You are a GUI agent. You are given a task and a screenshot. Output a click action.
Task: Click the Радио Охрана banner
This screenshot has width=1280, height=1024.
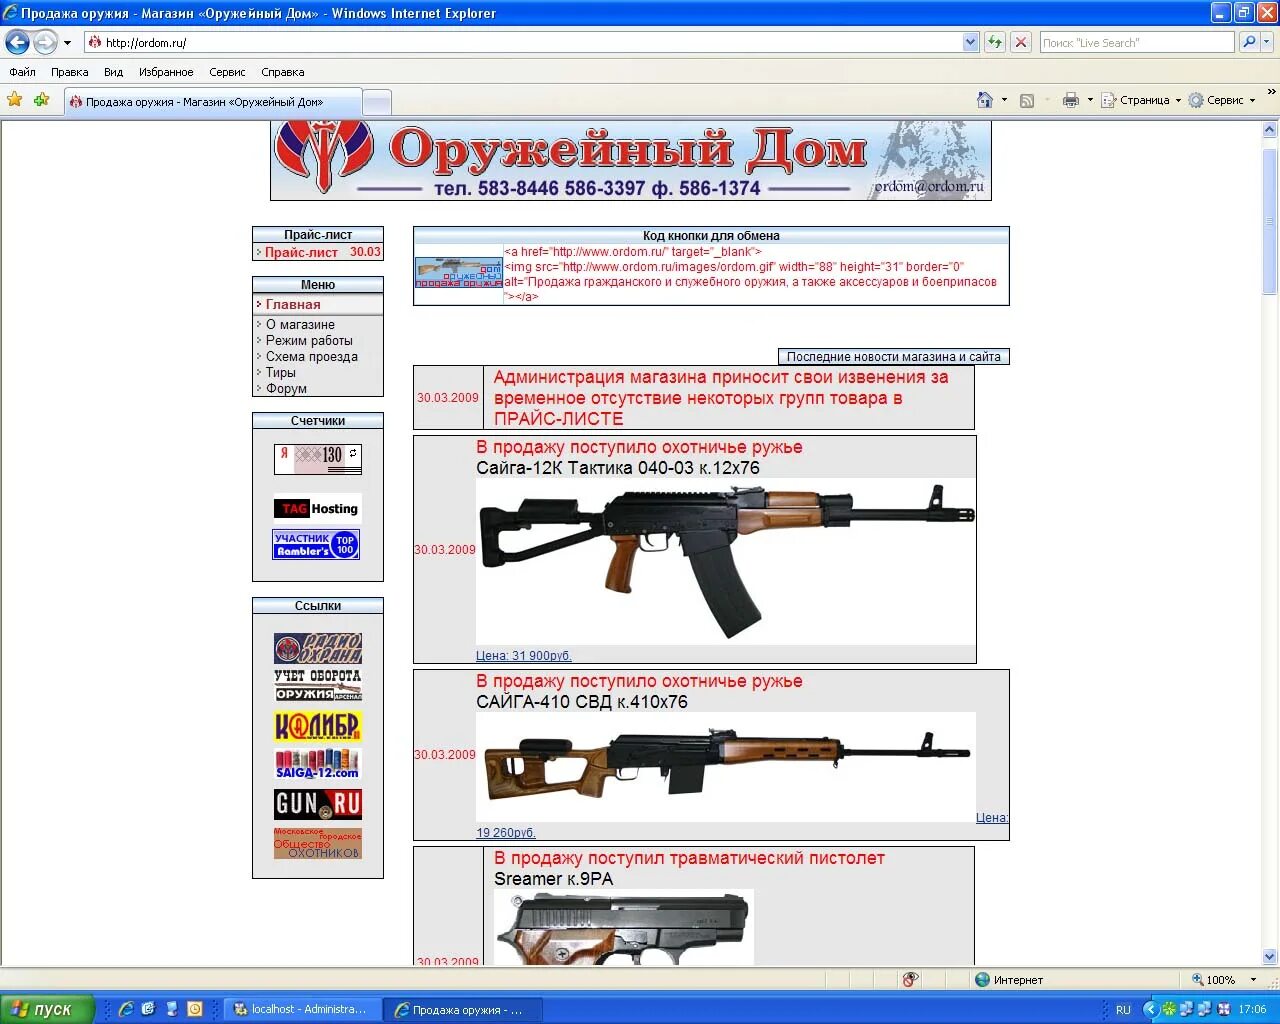[x=318, y=648]
